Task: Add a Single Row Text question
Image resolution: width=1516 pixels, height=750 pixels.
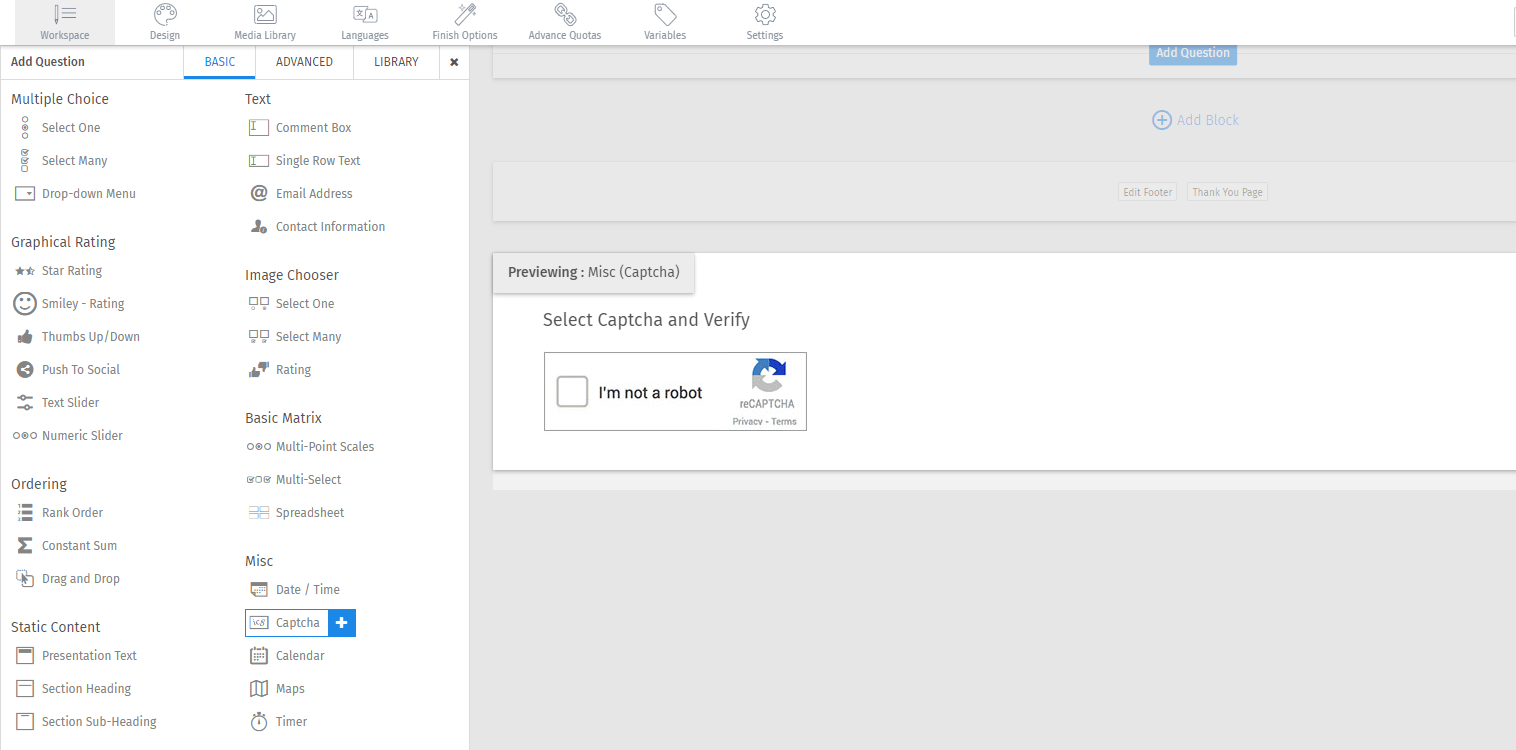Action: pyautogui.click(x=305, y=161)
